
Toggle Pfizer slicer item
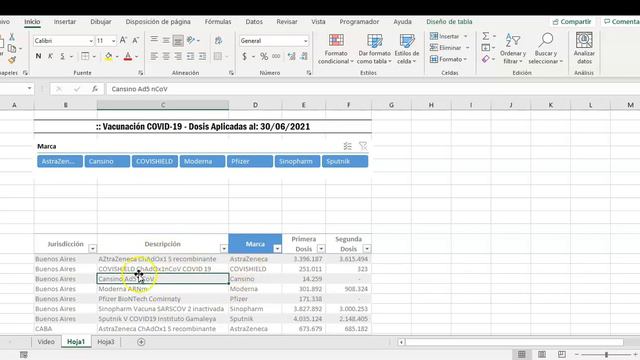(x=250, y=161)
